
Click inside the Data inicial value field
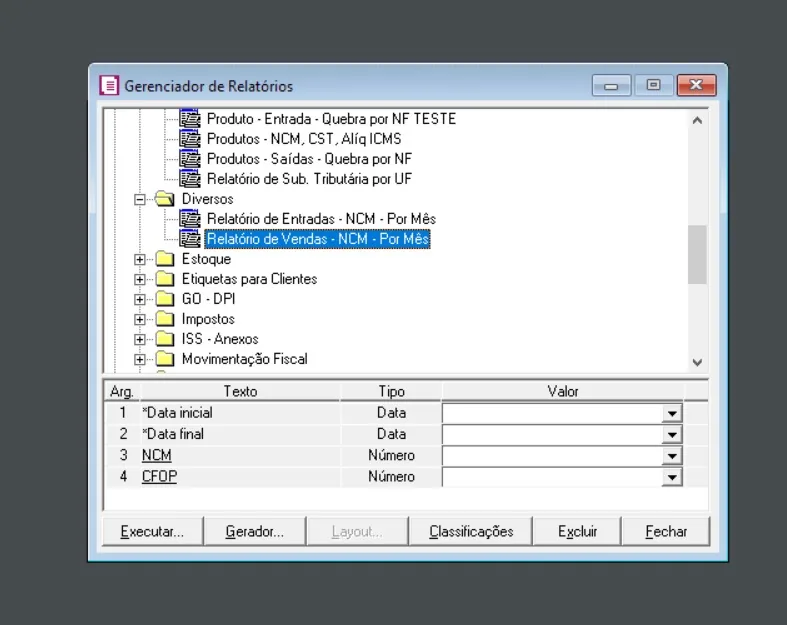(x=552, y=414)
